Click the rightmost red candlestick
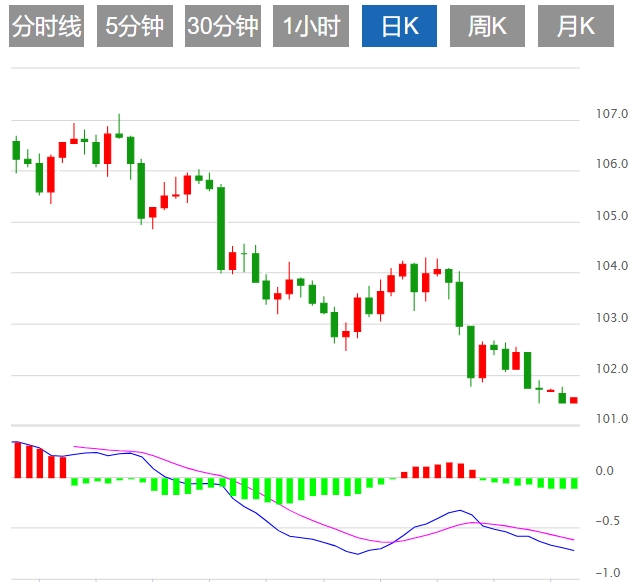 pos(574,400)
